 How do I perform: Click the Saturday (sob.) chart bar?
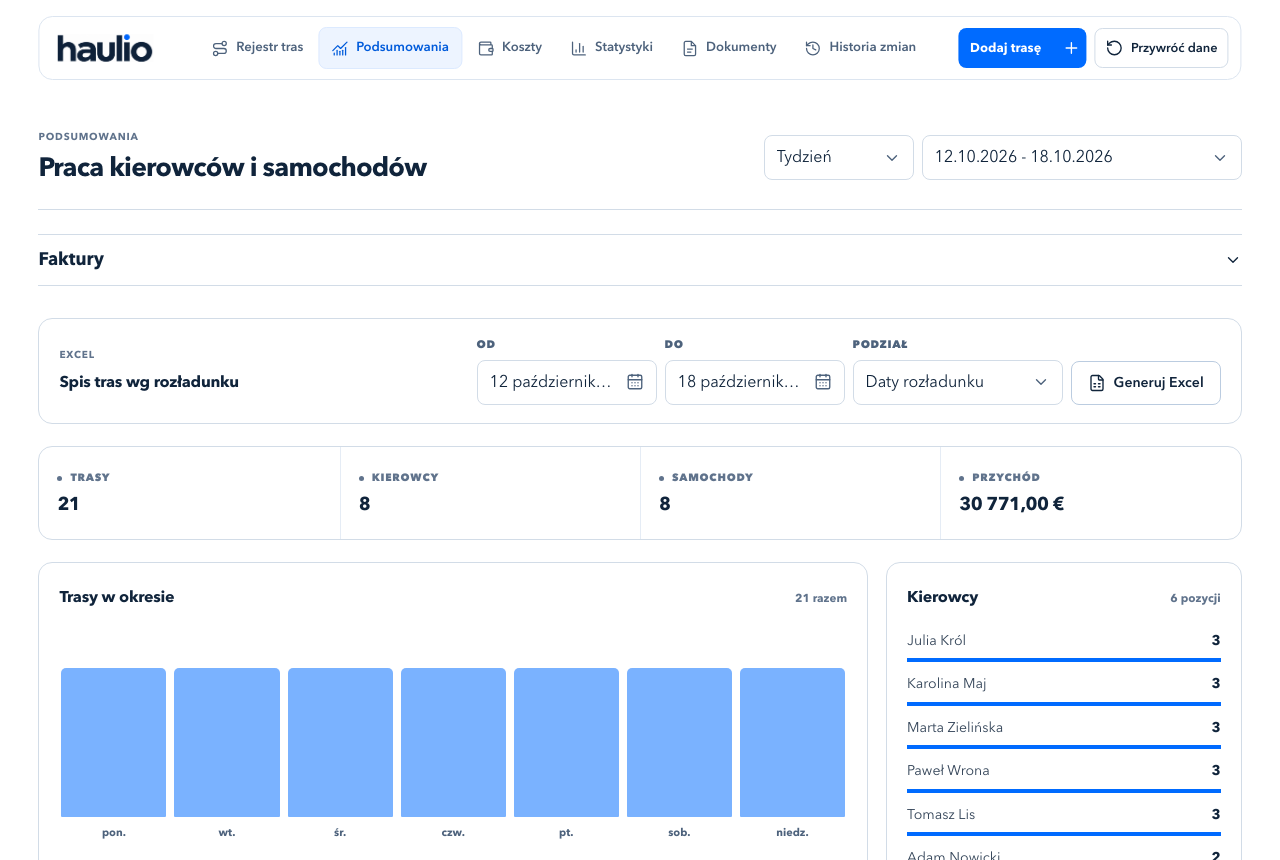point(679,743)
